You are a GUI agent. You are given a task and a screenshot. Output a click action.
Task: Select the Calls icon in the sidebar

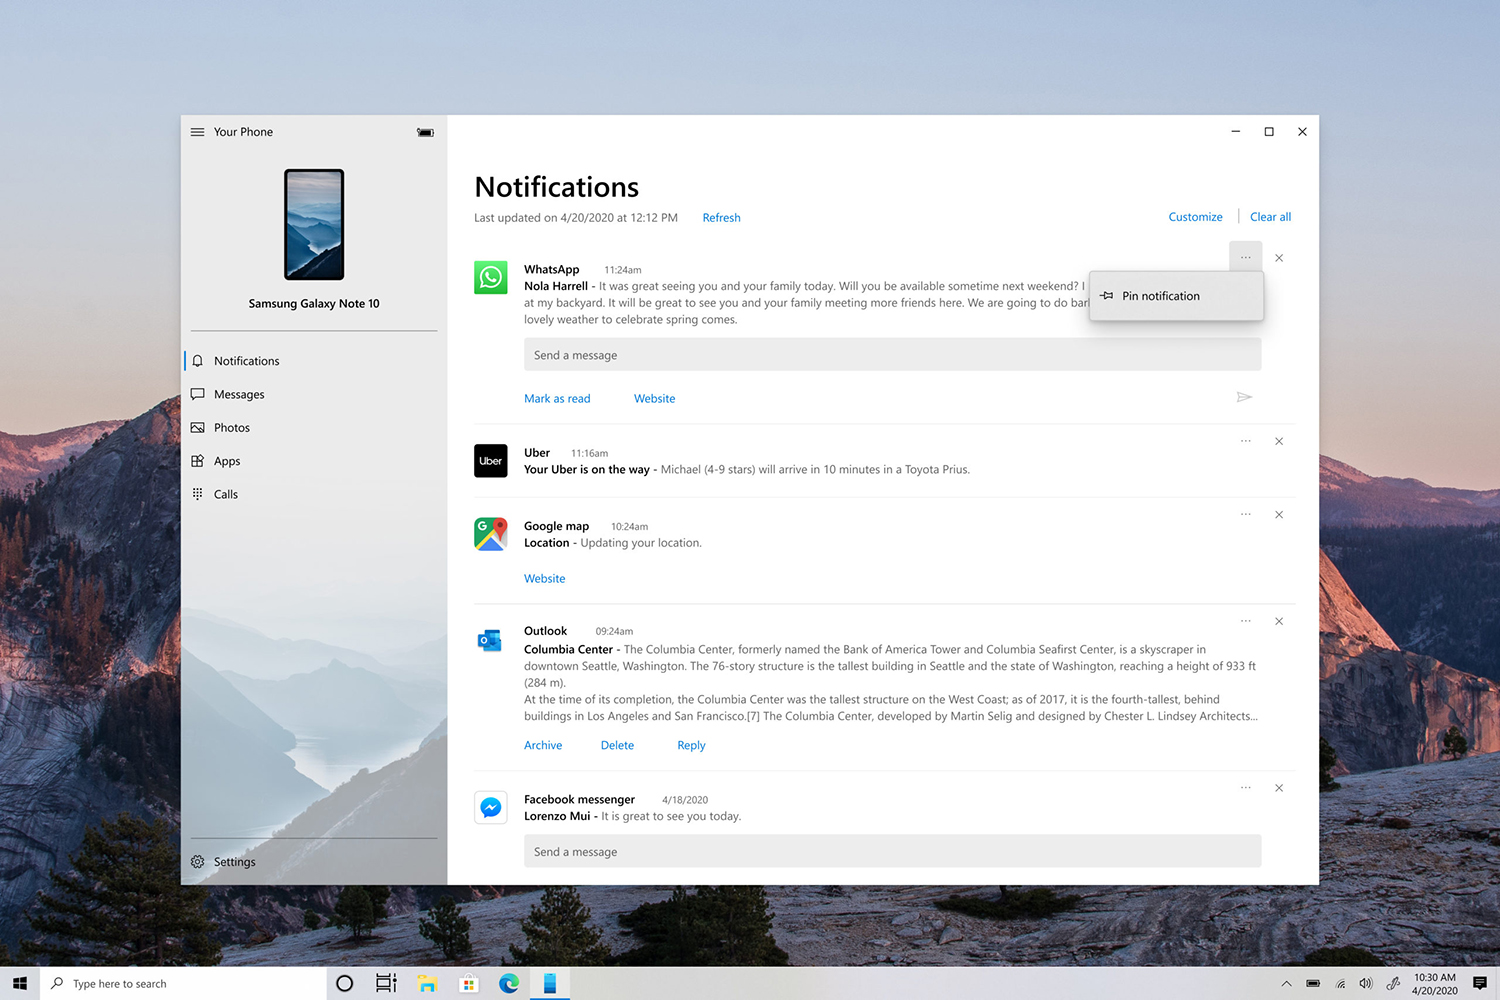198,493
